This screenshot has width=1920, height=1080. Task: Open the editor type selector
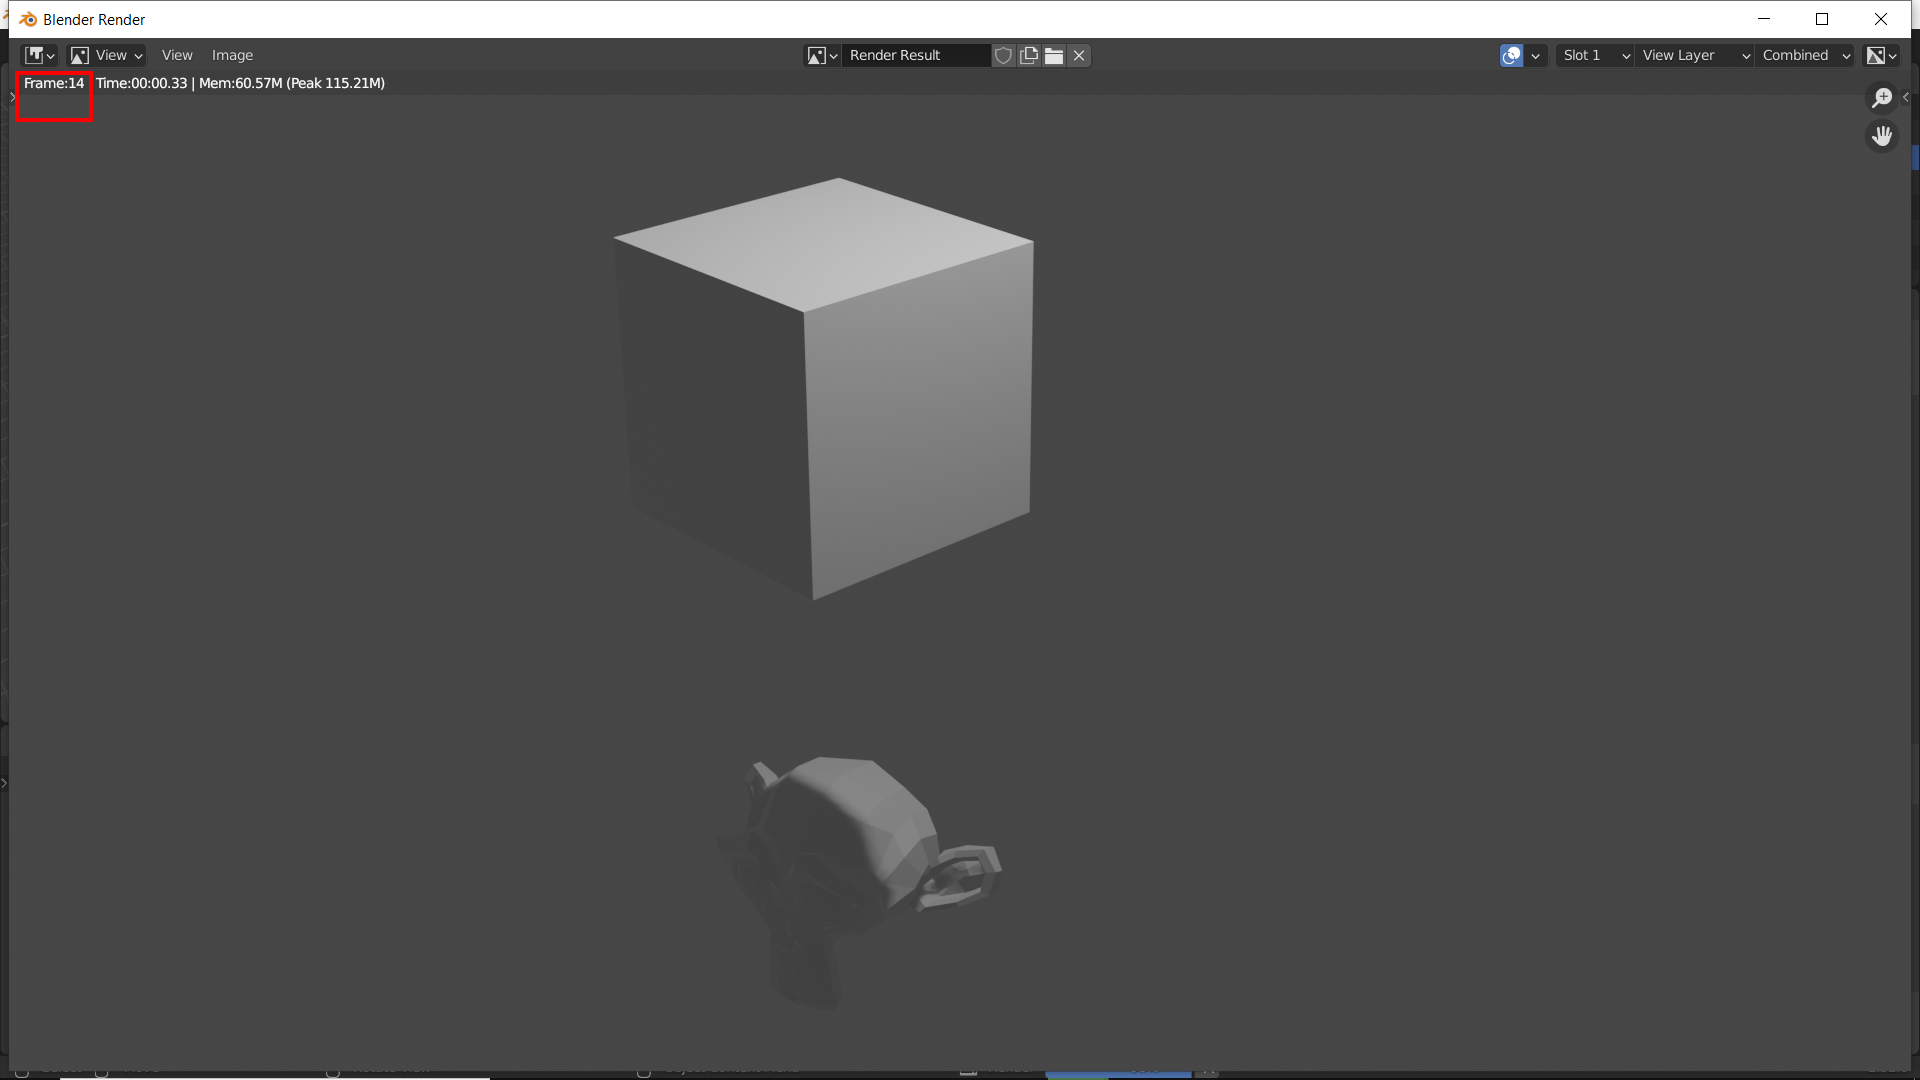point(40,55)
